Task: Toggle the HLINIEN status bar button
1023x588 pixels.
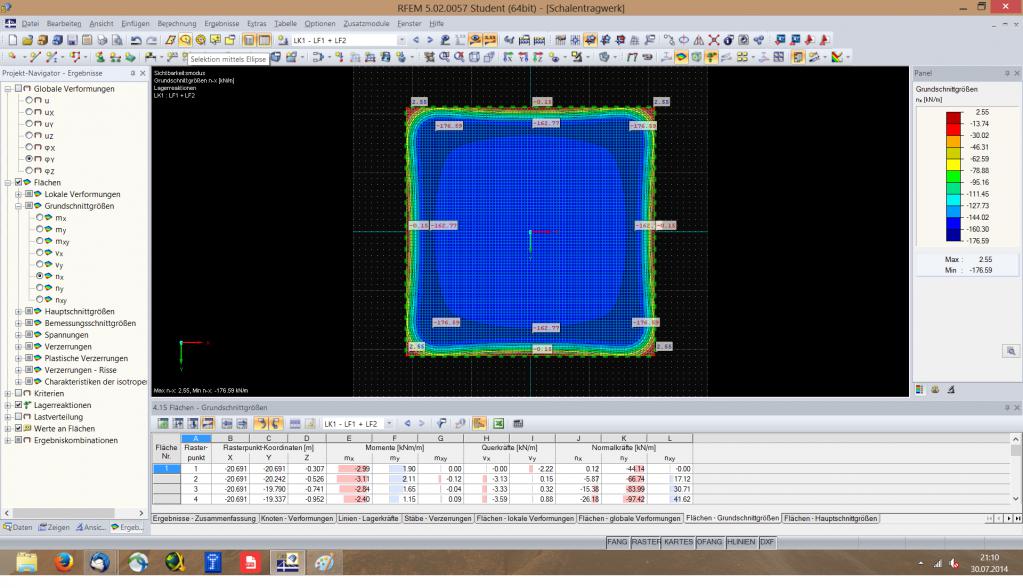Action: (741, 542)
